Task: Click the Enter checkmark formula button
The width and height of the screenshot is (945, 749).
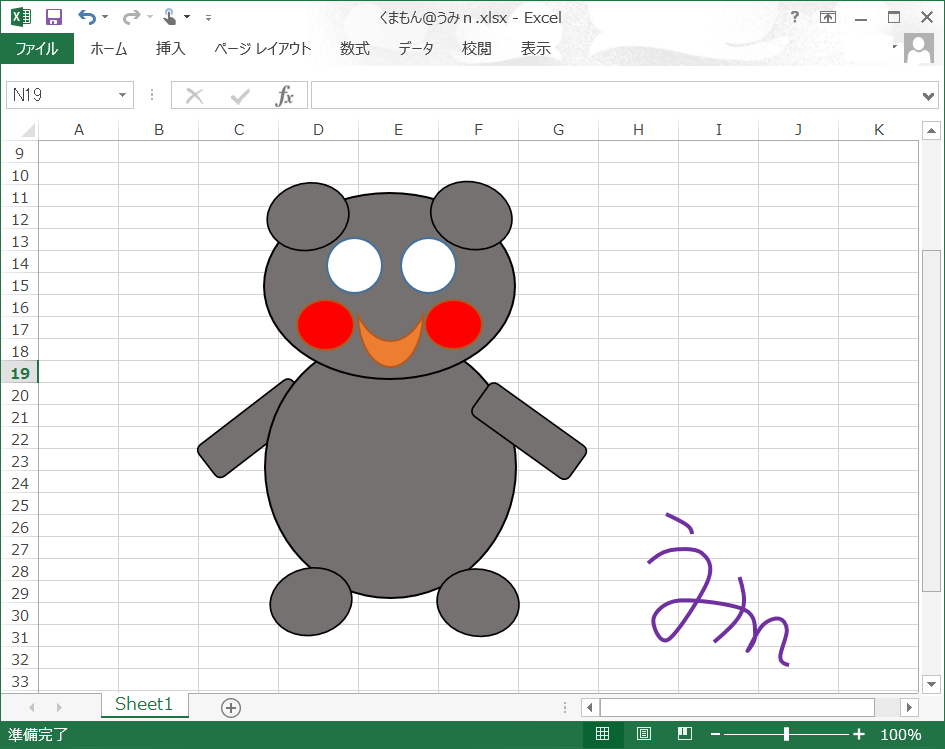Action: click(240, 95)
